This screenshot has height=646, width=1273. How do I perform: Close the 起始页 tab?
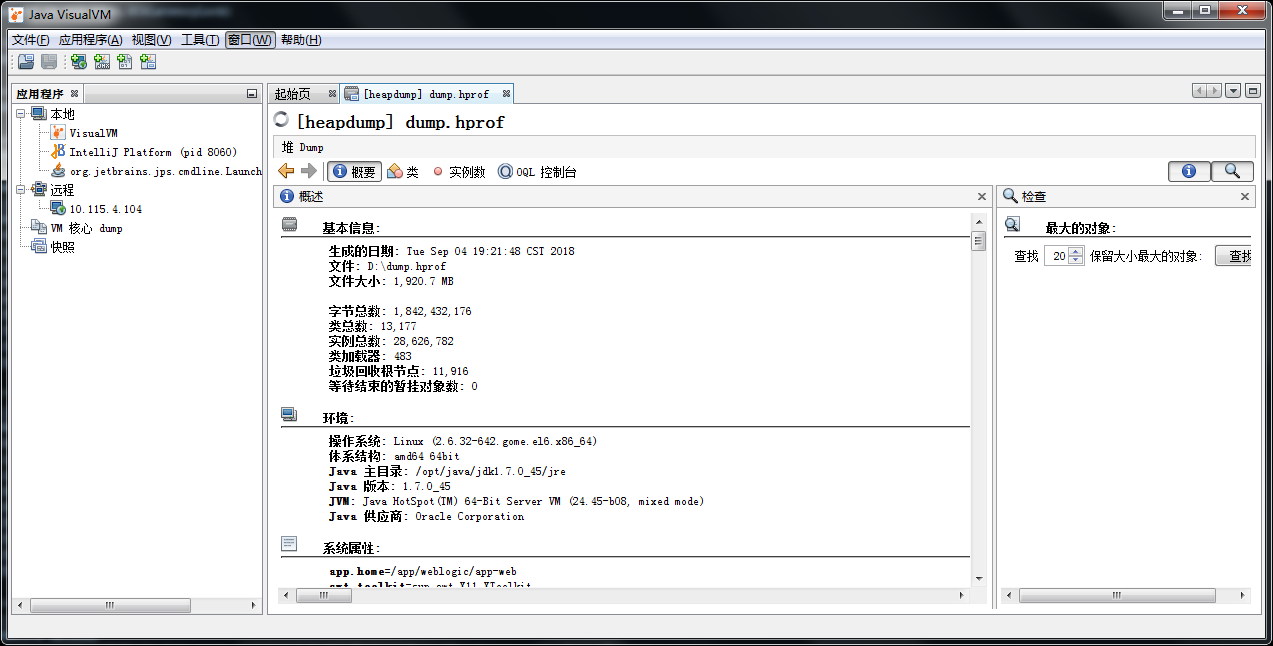pos(332,94)
